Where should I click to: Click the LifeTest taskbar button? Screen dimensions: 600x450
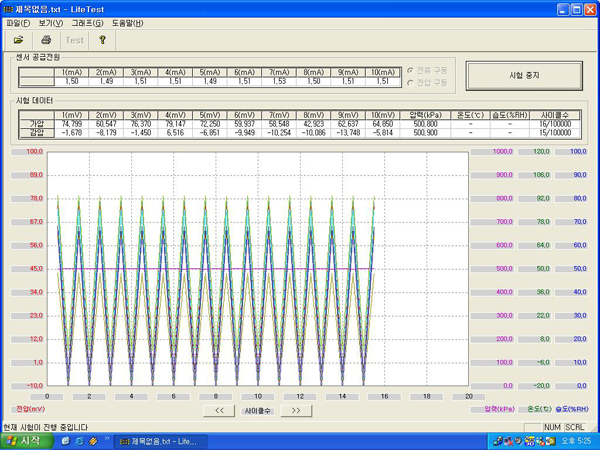(x=160, y=441)
